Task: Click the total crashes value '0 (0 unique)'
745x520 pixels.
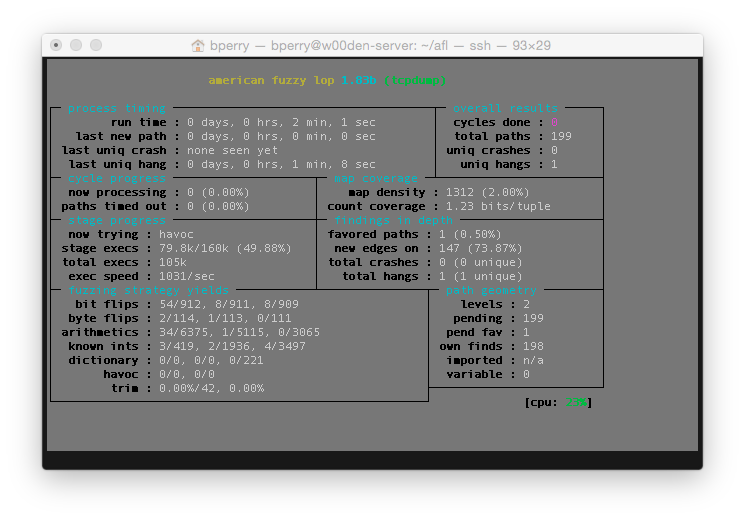Action: tap(480, 262)
